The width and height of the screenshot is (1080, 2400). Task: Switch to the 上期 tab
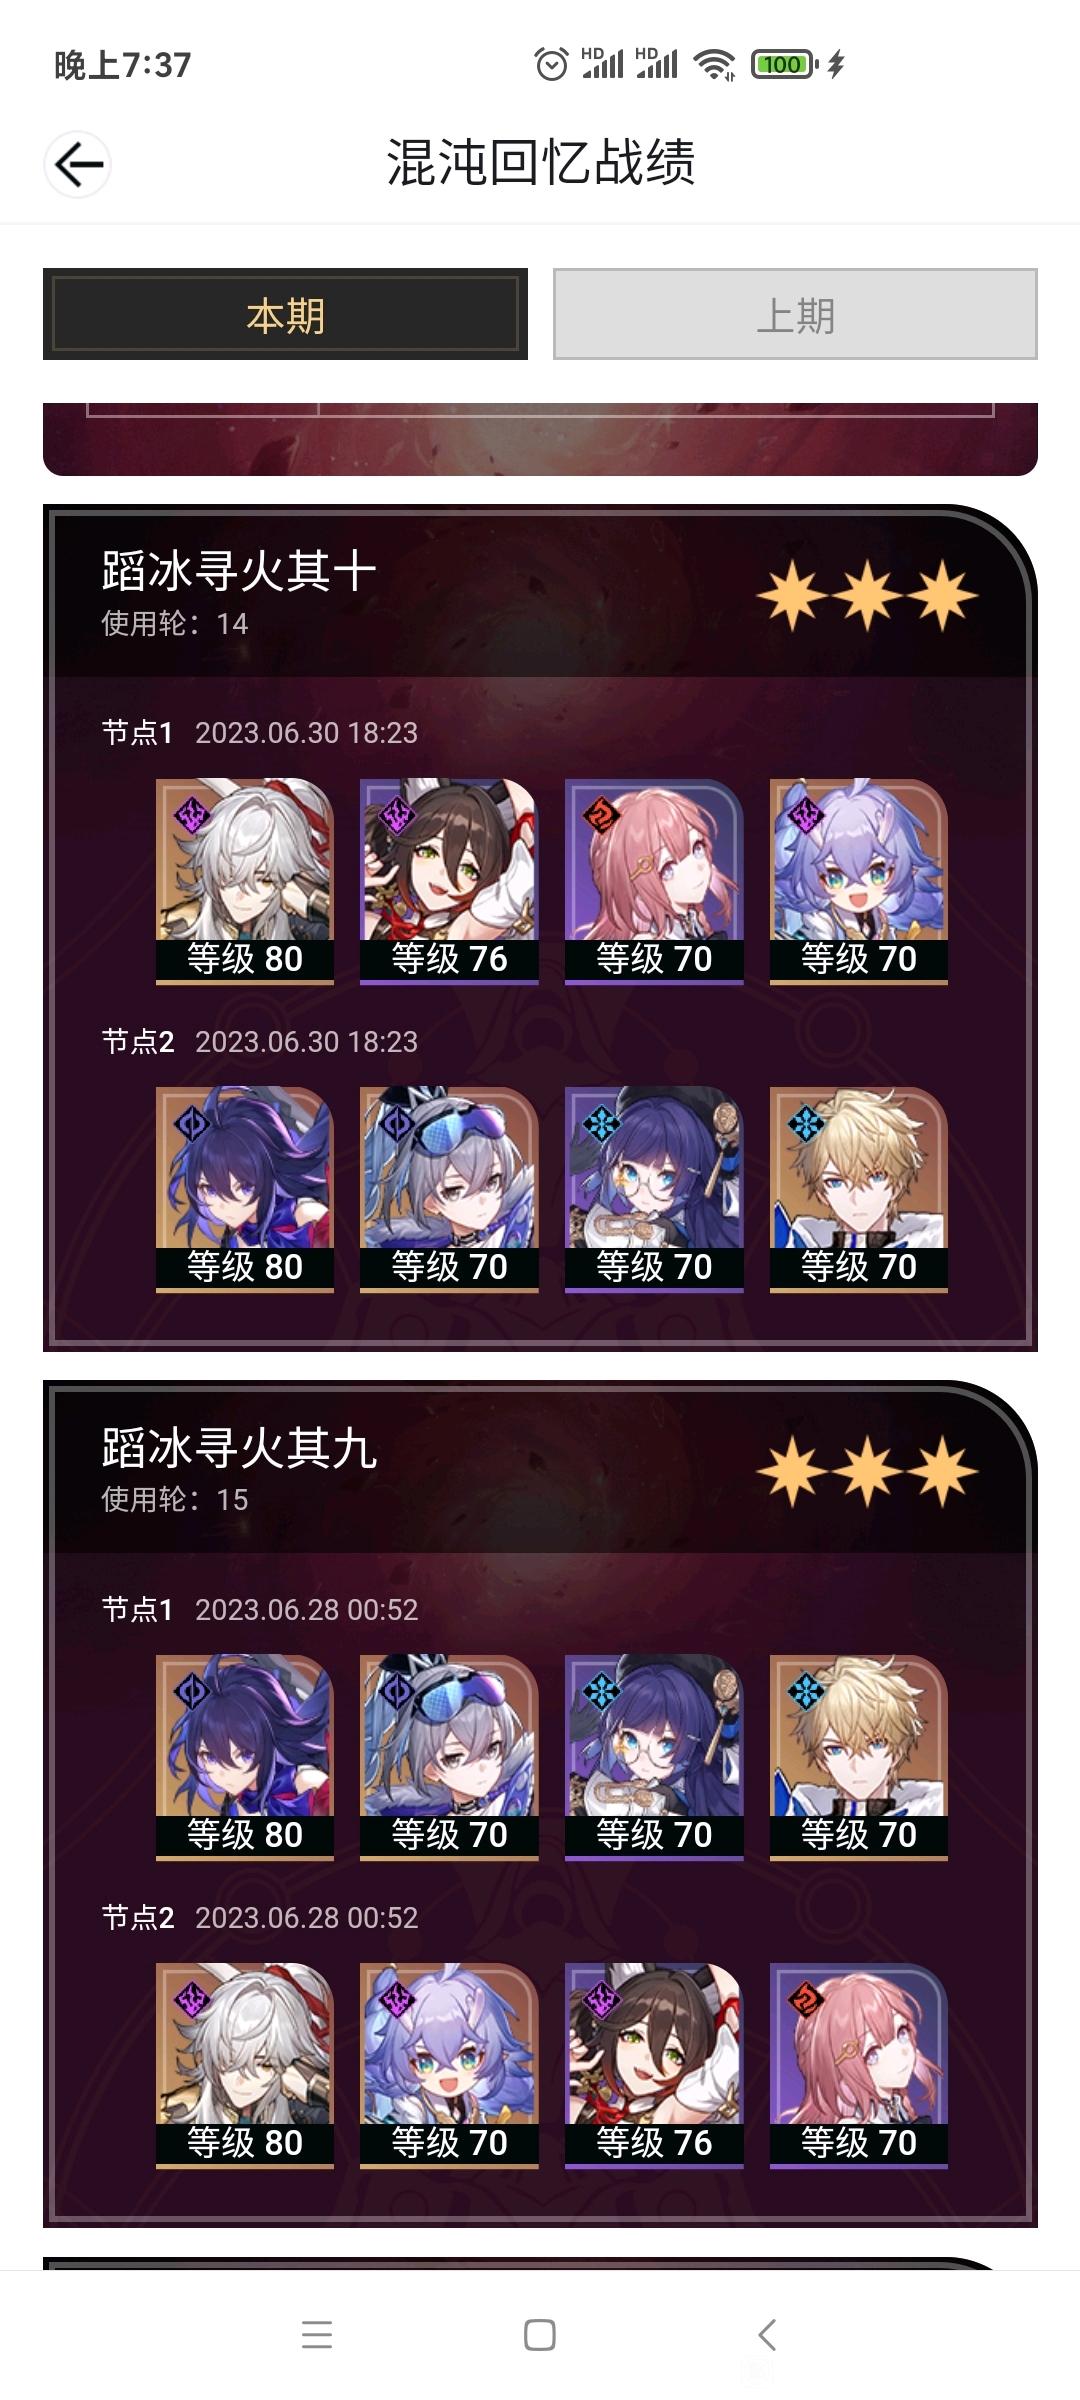795,314
